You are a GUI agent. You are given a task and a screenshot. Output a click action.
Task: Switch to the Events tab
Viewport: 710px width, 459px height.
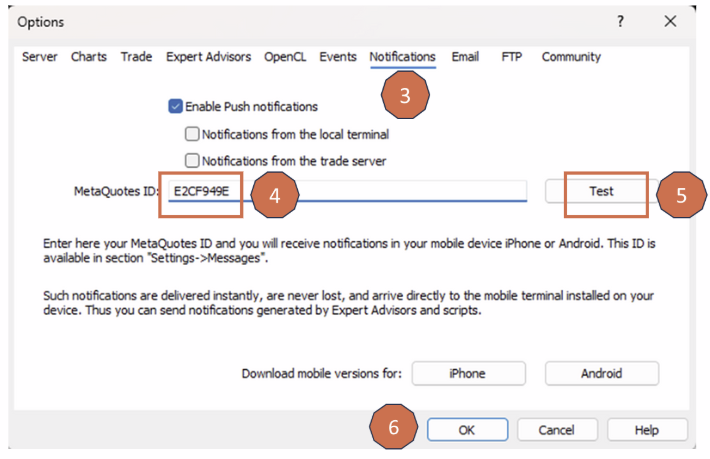[338, 57]
